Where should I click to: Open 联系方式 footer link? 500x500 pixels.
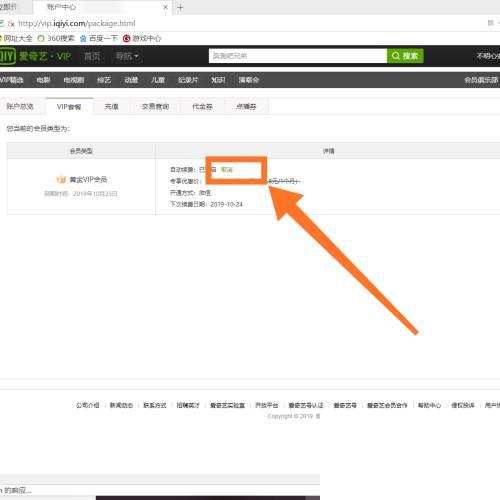[155, 405]
